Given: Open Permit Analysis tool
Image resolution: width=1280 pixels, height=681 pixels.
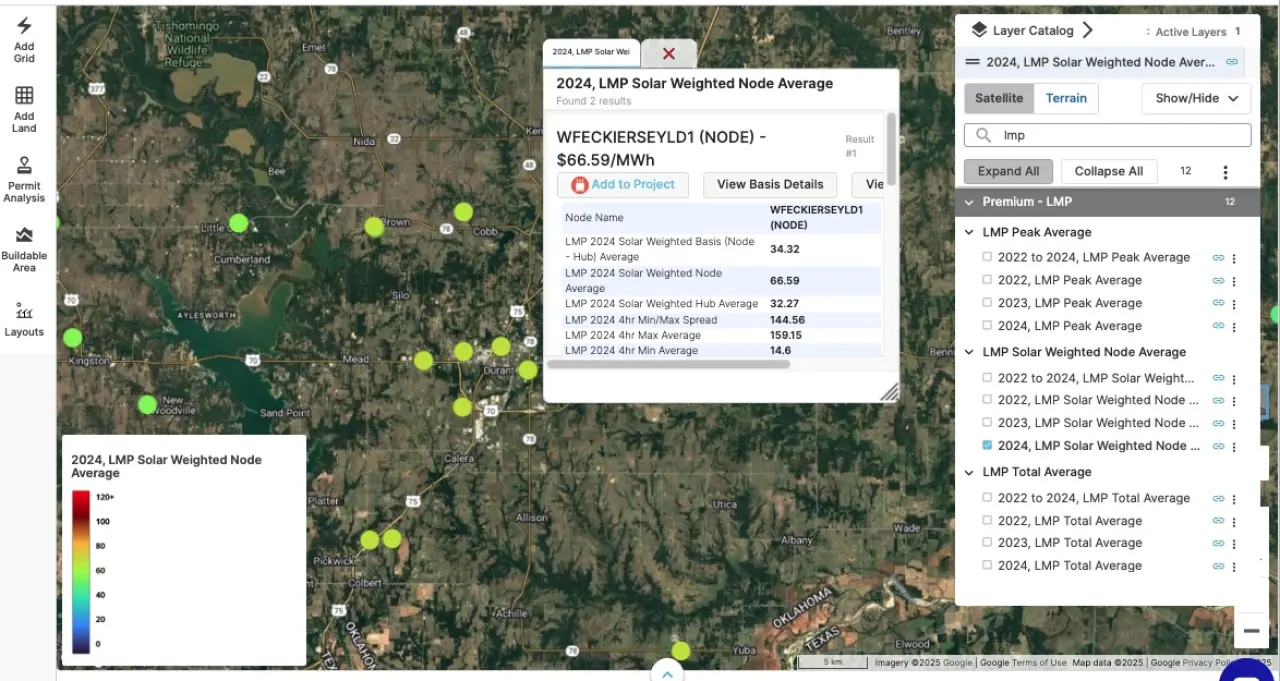Looking at the screenshot, I should 24,179.
